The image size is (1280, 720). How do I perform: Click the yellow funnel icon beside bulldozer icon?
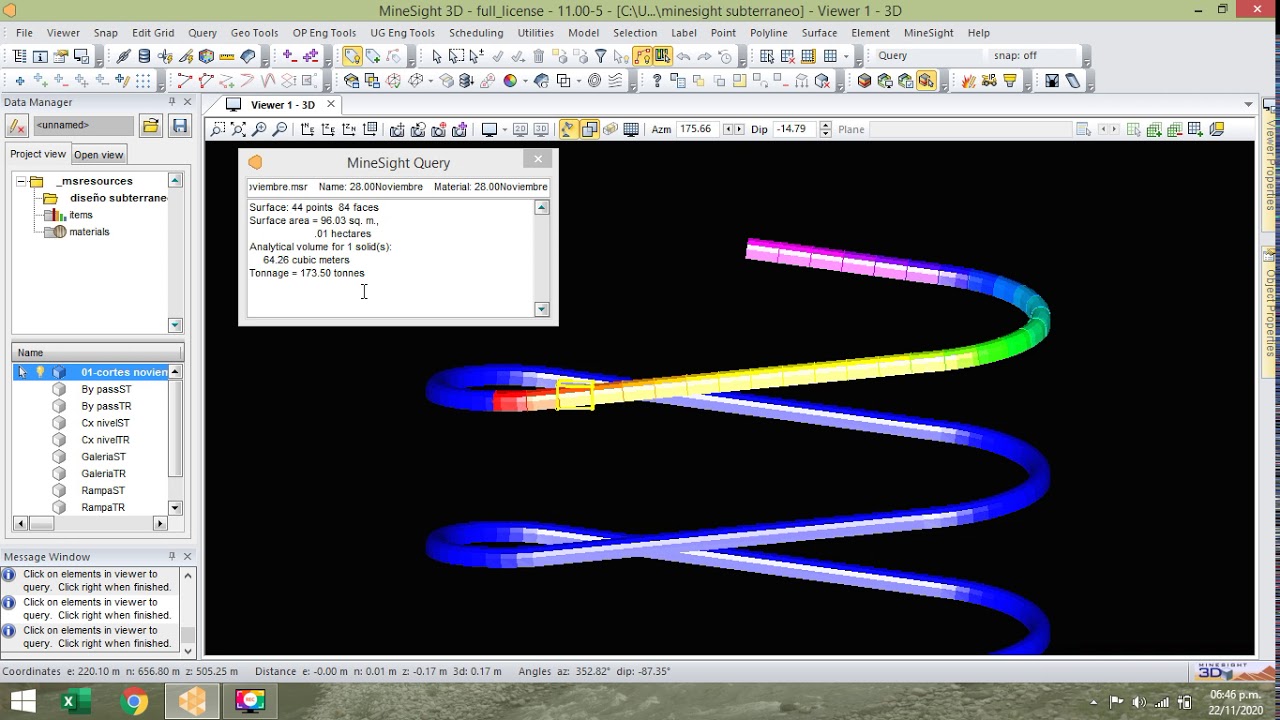click(1010, 81)
